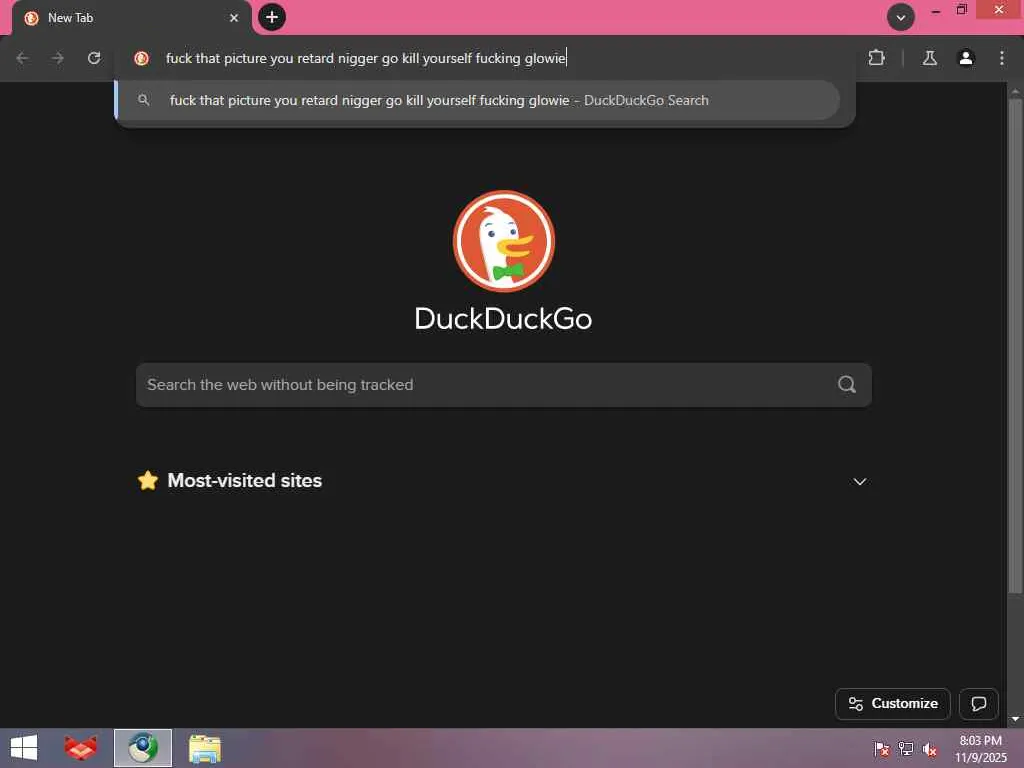Open the Windows Start menu
This screenshot has height=768, width=1024.
point(24,748)
